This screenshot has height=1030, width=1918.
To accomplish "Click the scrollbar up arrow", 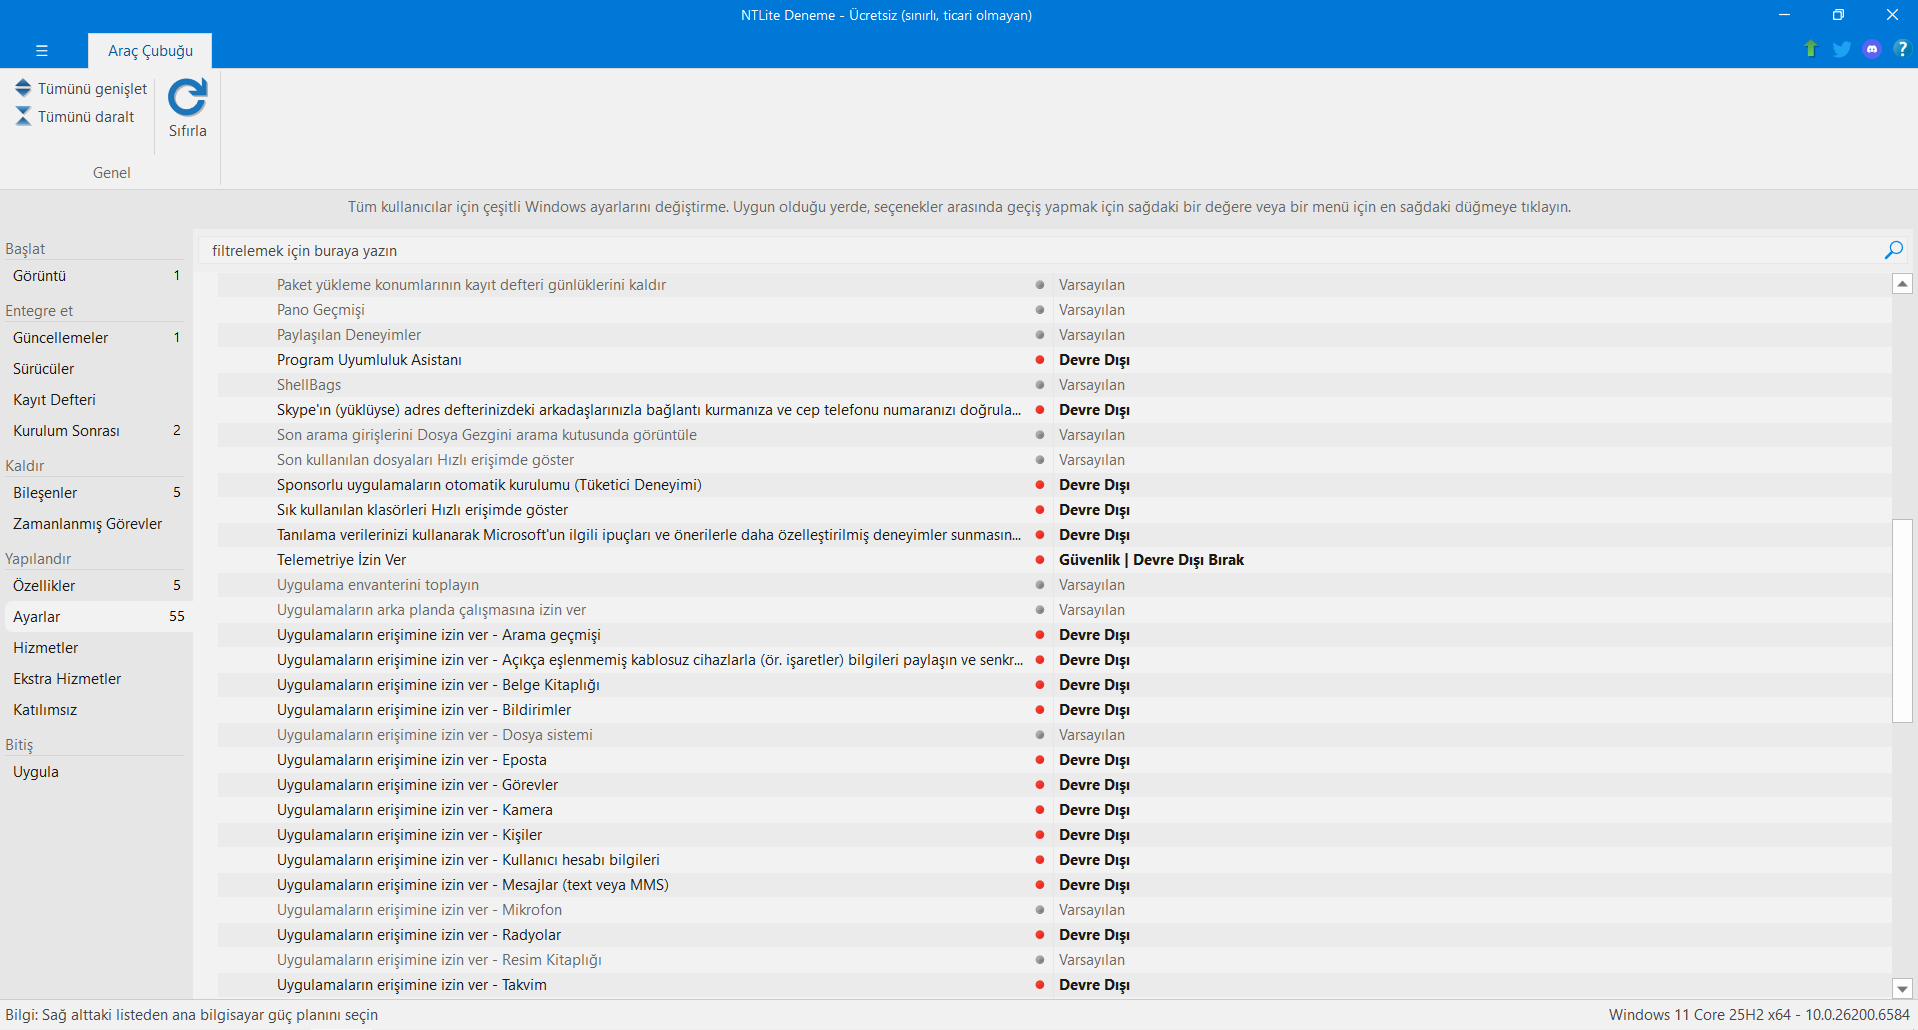I will tap(1902, 284).
